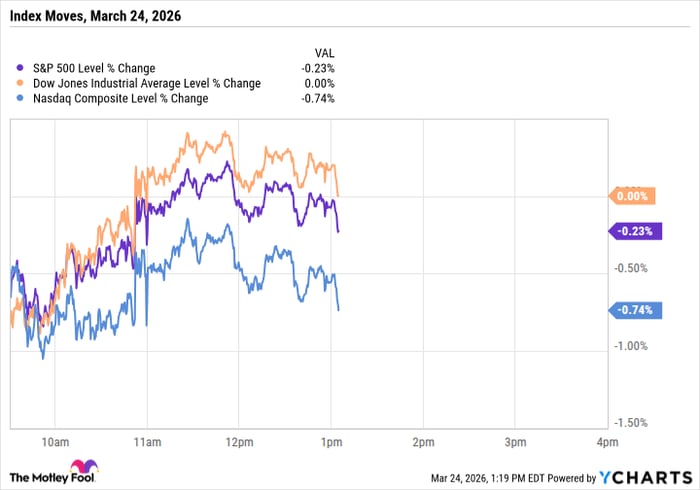Click the 11am time axis label
The image size is (700, 490).
(146, 440)
